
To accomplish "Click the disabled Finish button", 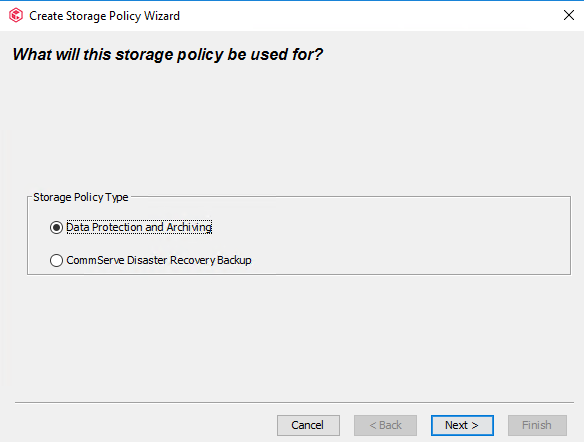I will click(x=537, y=425).
